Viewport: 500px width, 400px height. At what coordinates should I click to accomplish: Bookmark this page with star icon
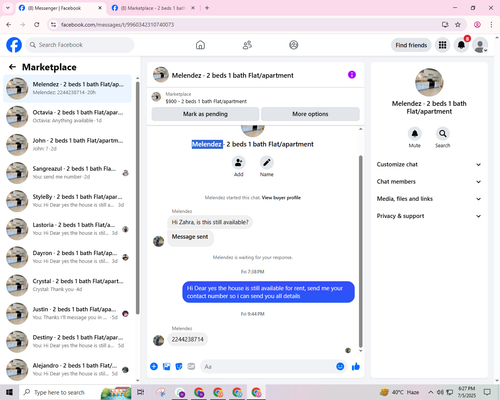(x=458, y=25)
